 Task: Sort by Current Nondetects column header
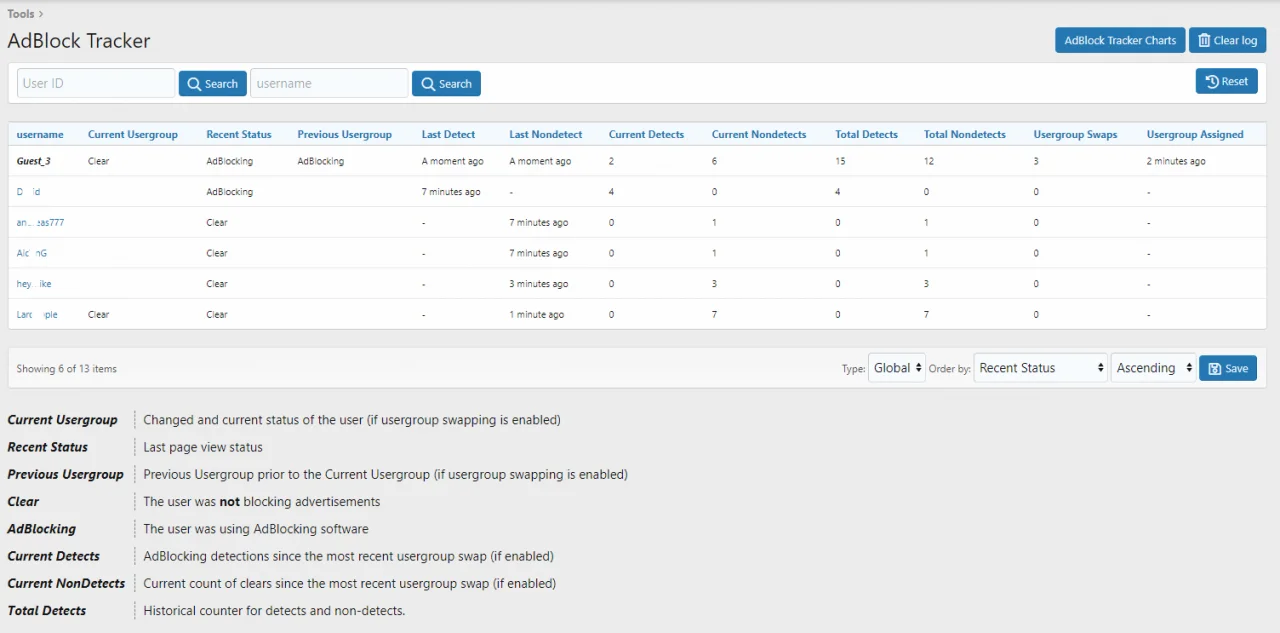[x=758, y=134]
